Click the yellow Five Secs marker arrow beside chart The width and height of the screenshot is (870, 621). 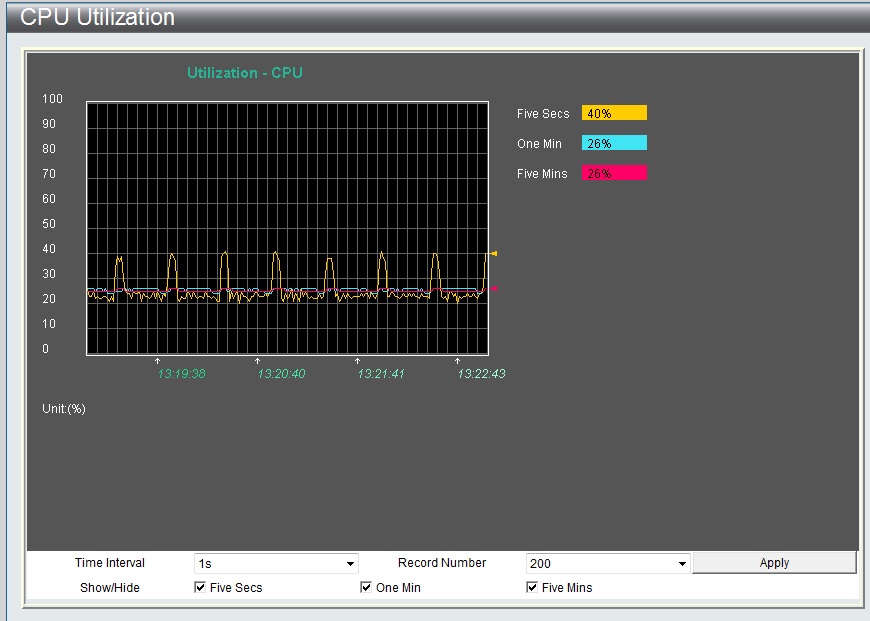493,254
